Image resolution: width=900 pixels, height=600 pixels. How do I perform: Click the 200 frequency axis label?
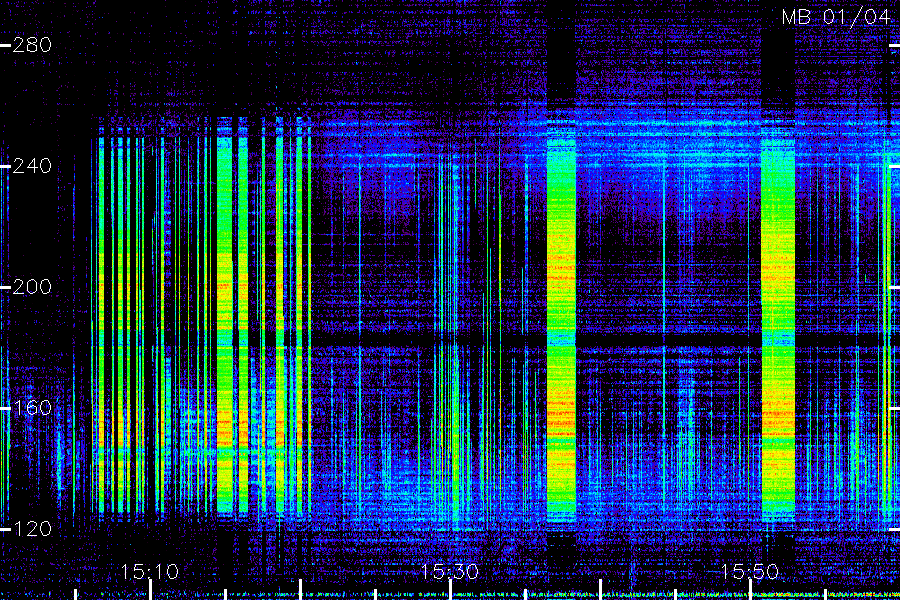pyautogui.click(x=32, y=287)
